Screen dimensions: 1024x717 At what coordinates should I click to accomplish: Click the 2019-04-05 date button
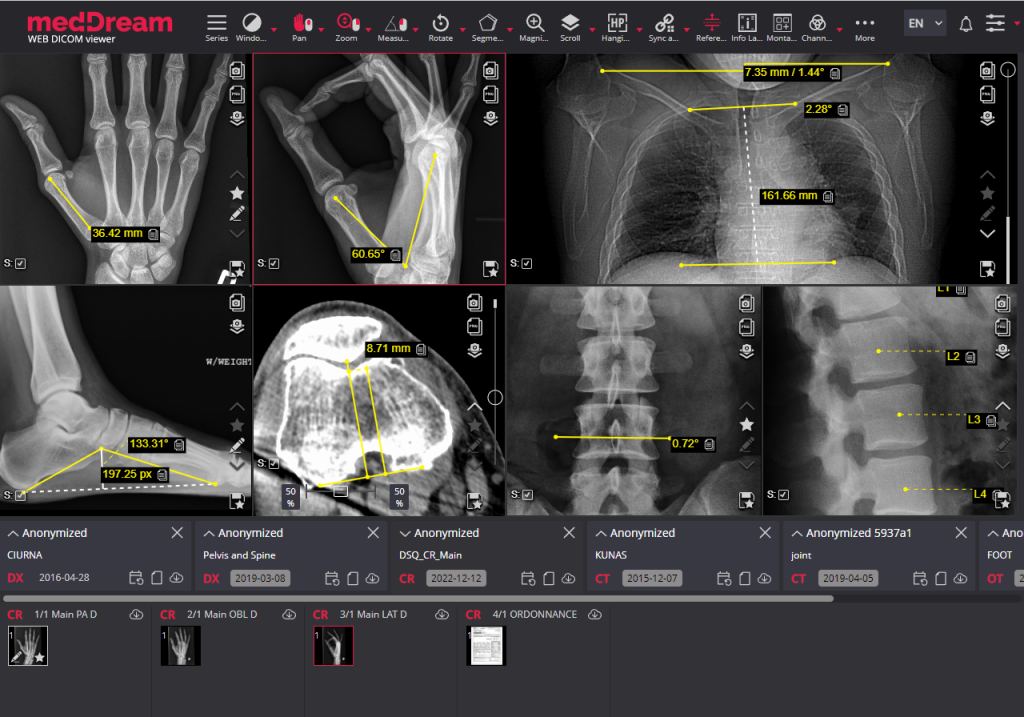click(x=848, y=579)
